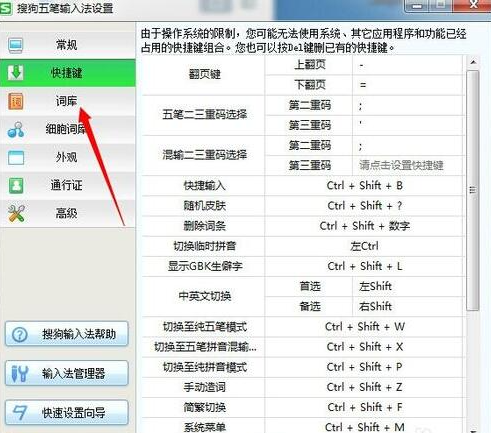
Task: Click 删除词条 shortcut Ctrl + Shift + 数字
Action: (x=364, y=226)
